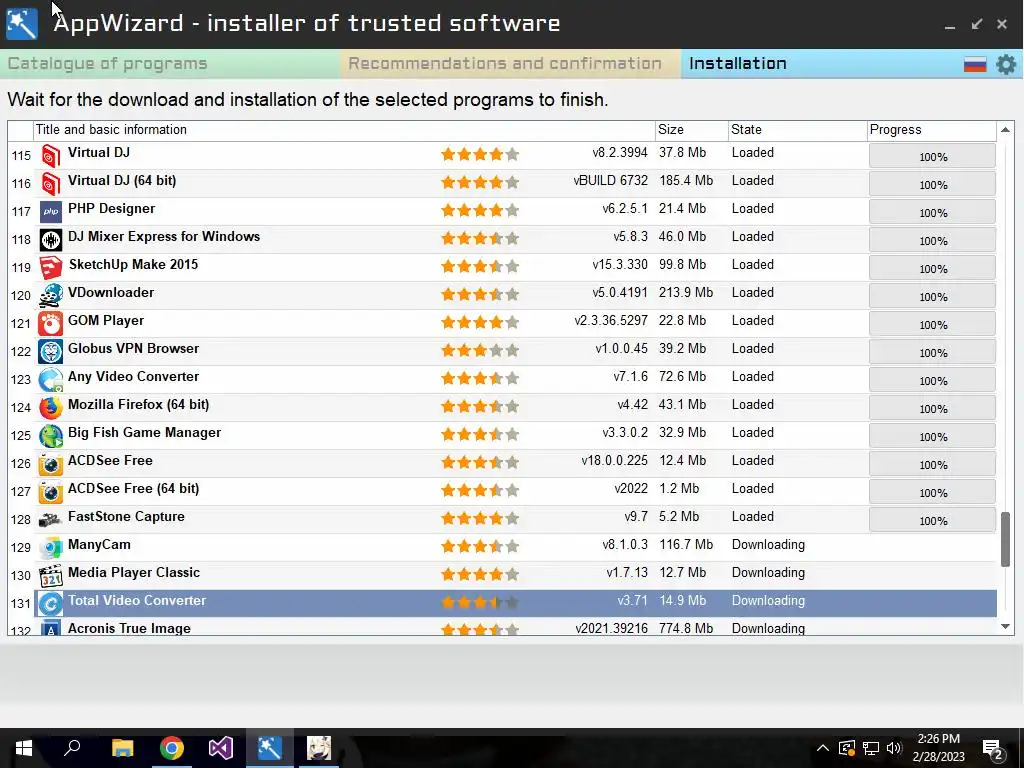
Task: Open the settings gear icon
Action: (x=1006, y=64)
